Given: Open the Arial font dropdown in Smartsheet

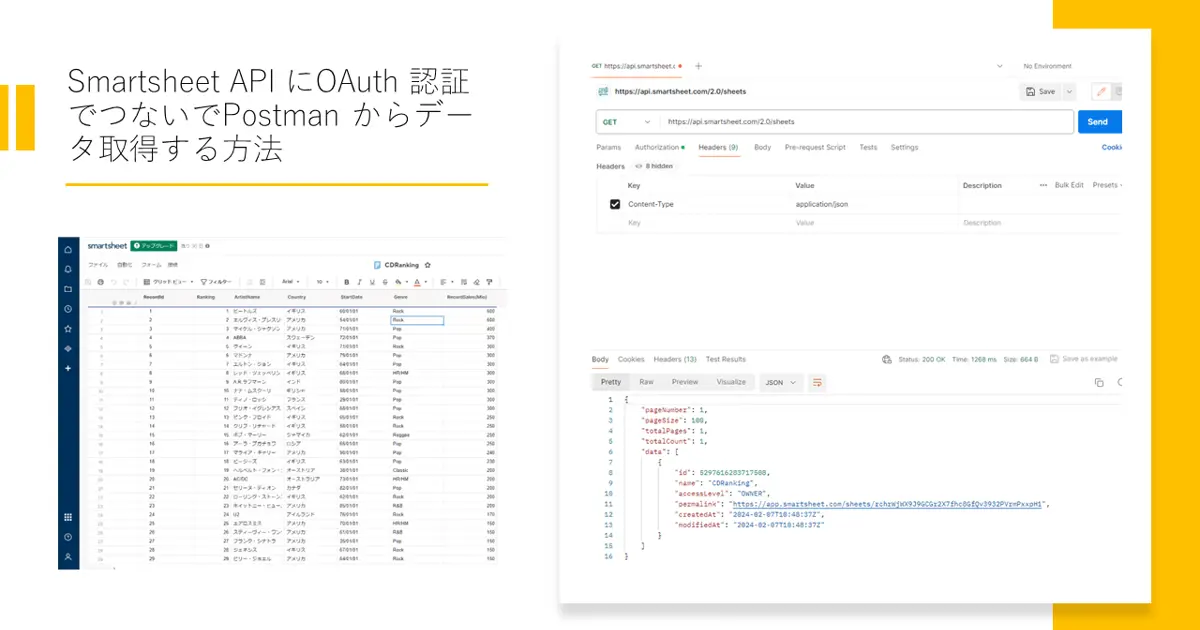Looking at the screenshot, I should click(x=290, y=282).
